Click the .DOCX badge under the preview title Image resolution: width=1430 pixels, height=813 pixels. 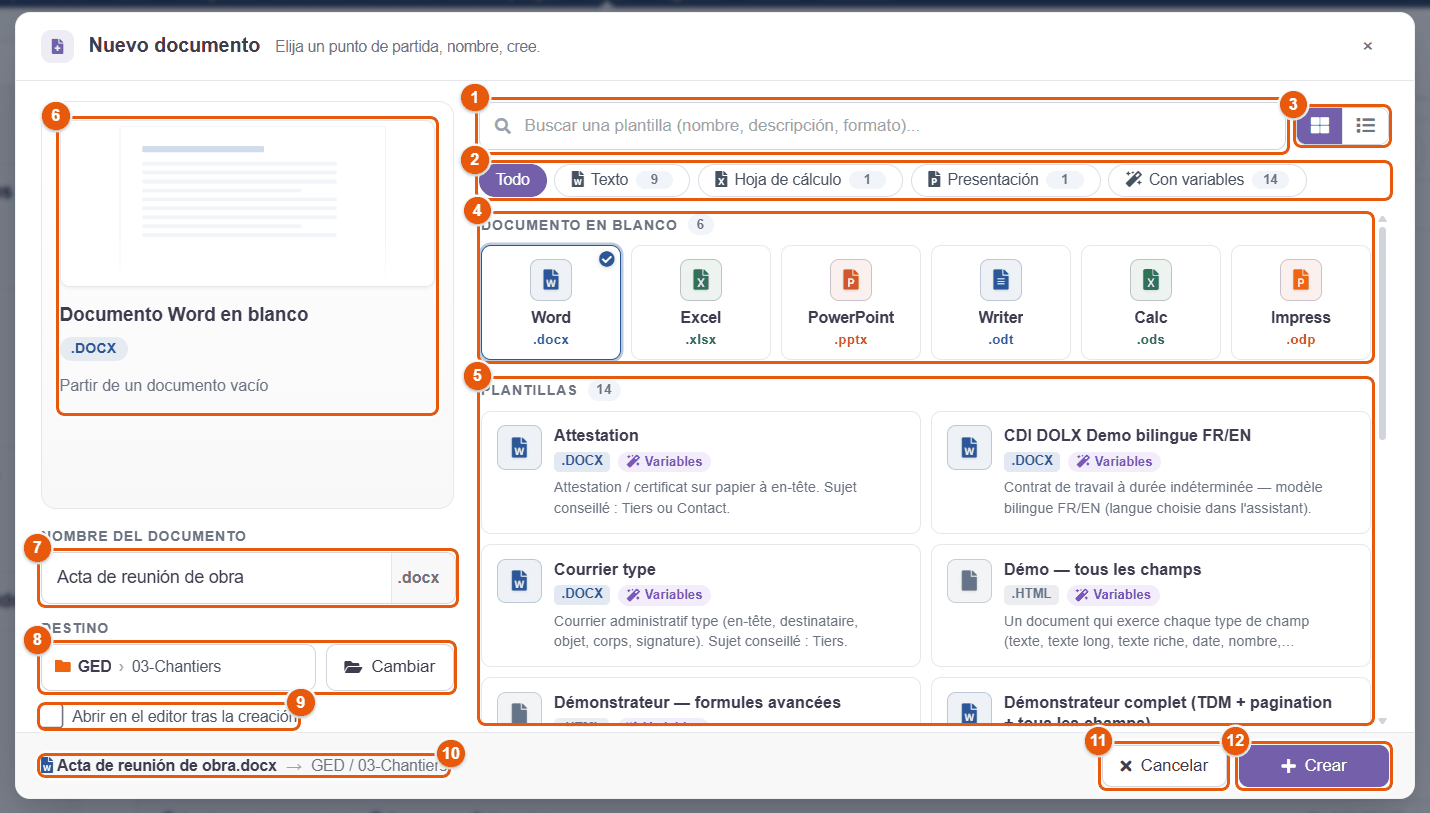pos(94,348)
